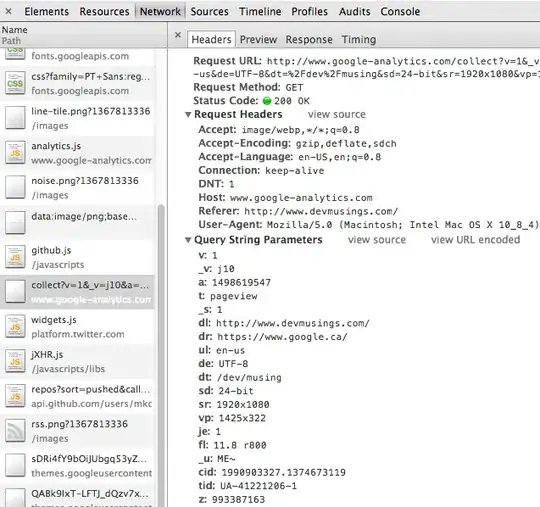
Task: Select the Headers tab
Action: (x=211, y=39)
